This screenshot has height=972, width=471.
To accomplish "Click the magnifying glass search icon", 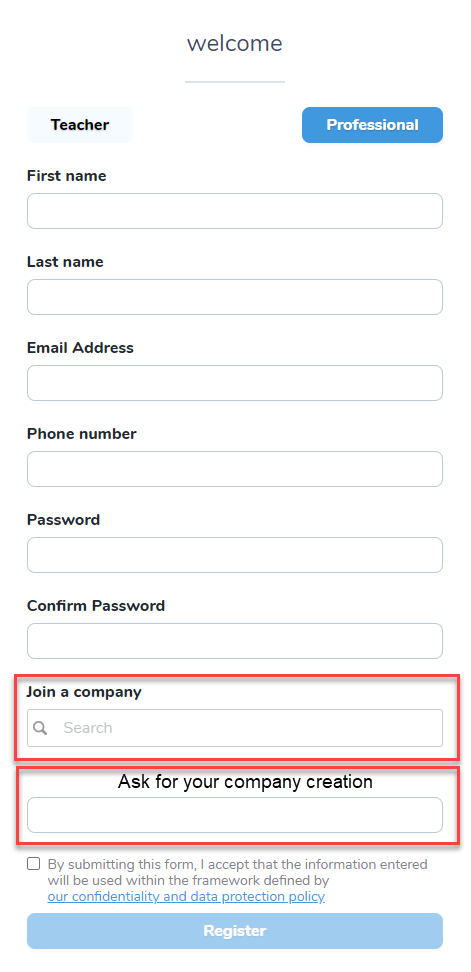I will point(40,728).
